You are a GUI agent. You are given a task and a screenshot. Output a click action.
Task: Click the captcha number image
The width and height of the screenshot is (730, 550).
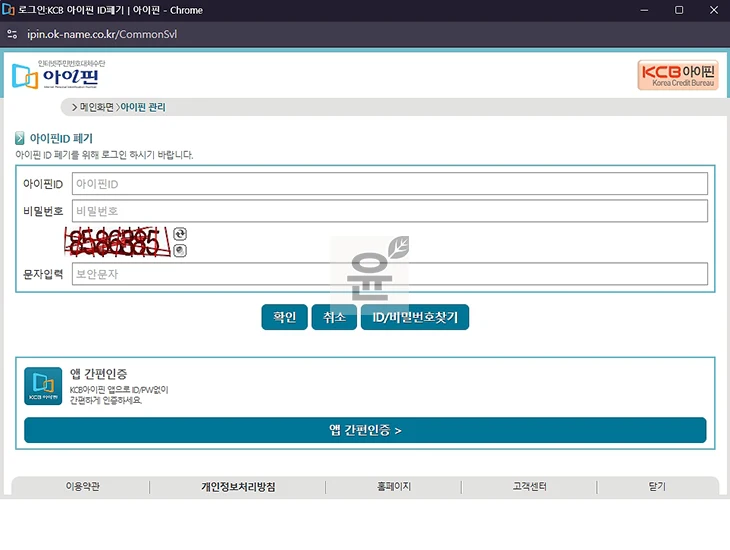click(115, 241)
